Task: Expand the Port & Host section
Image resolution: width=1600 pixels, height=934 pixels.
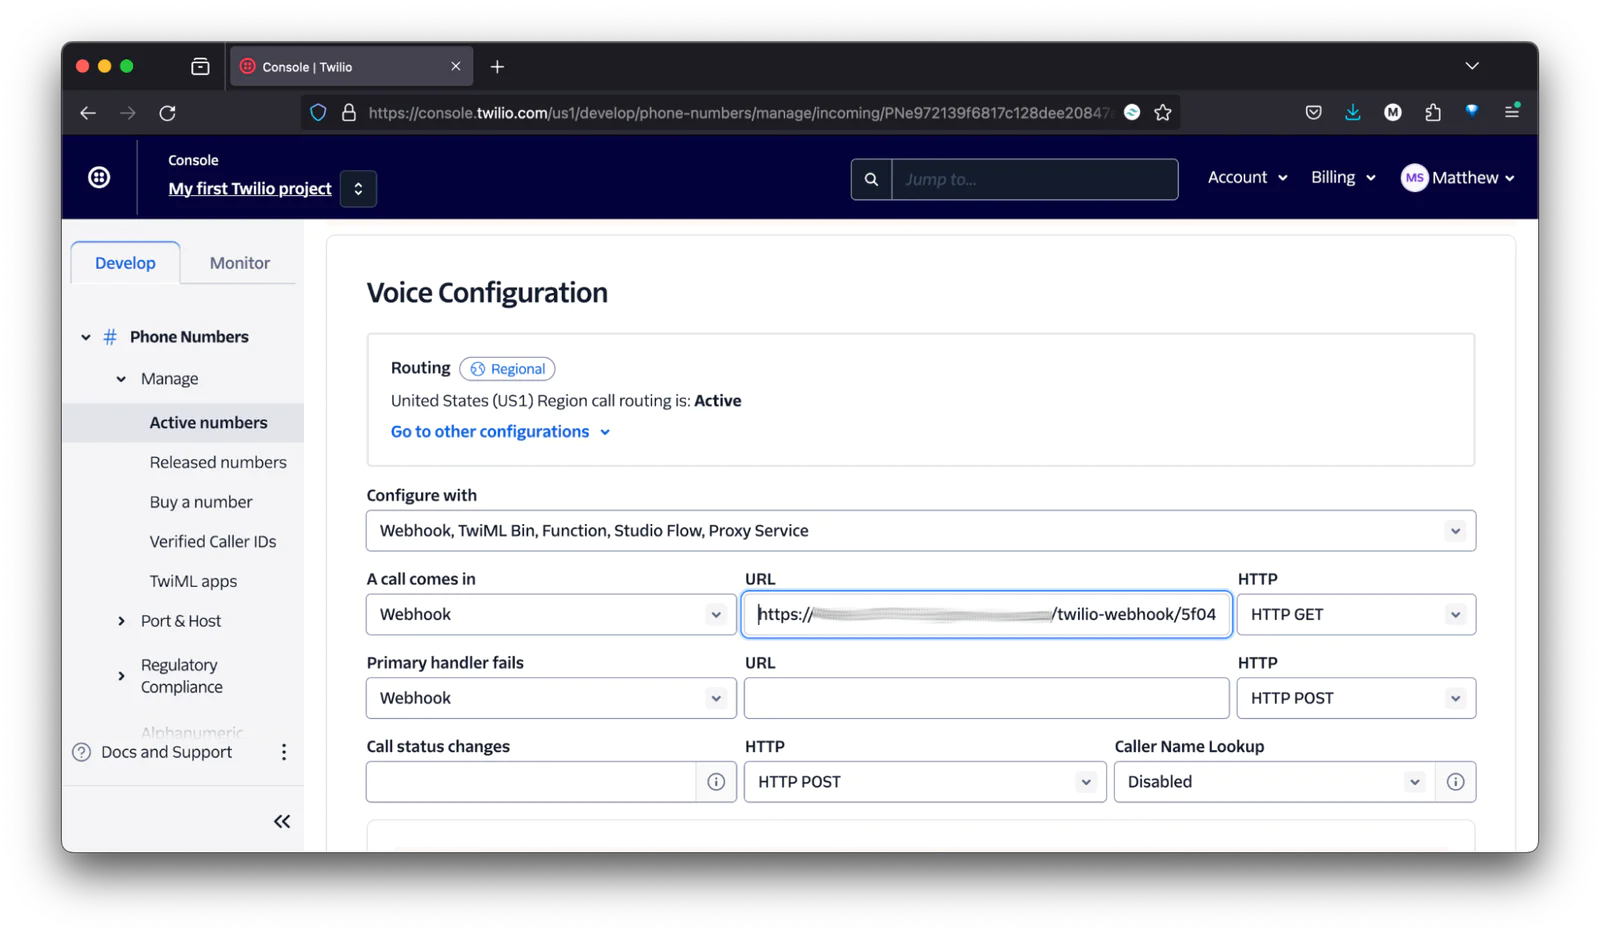Action: [121, 621]
